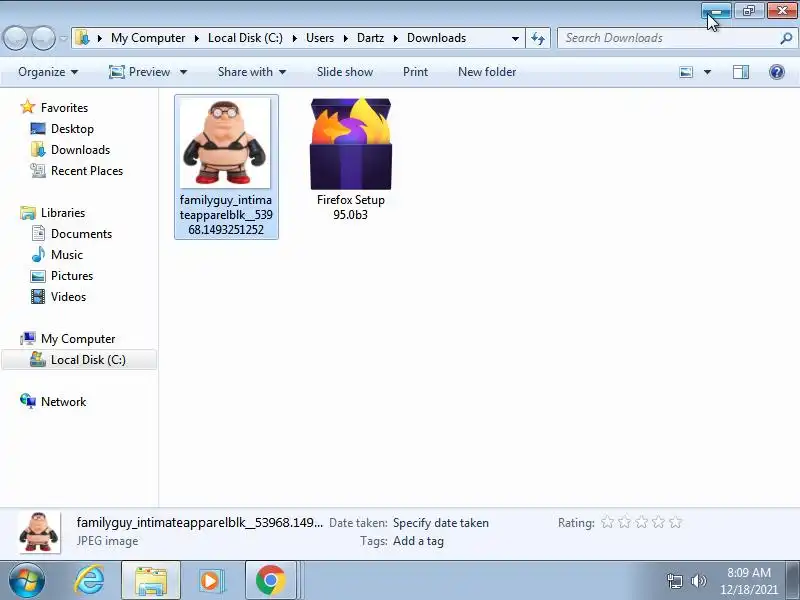
Task: Open the address bar history dropdown
Action: [515, 38]
